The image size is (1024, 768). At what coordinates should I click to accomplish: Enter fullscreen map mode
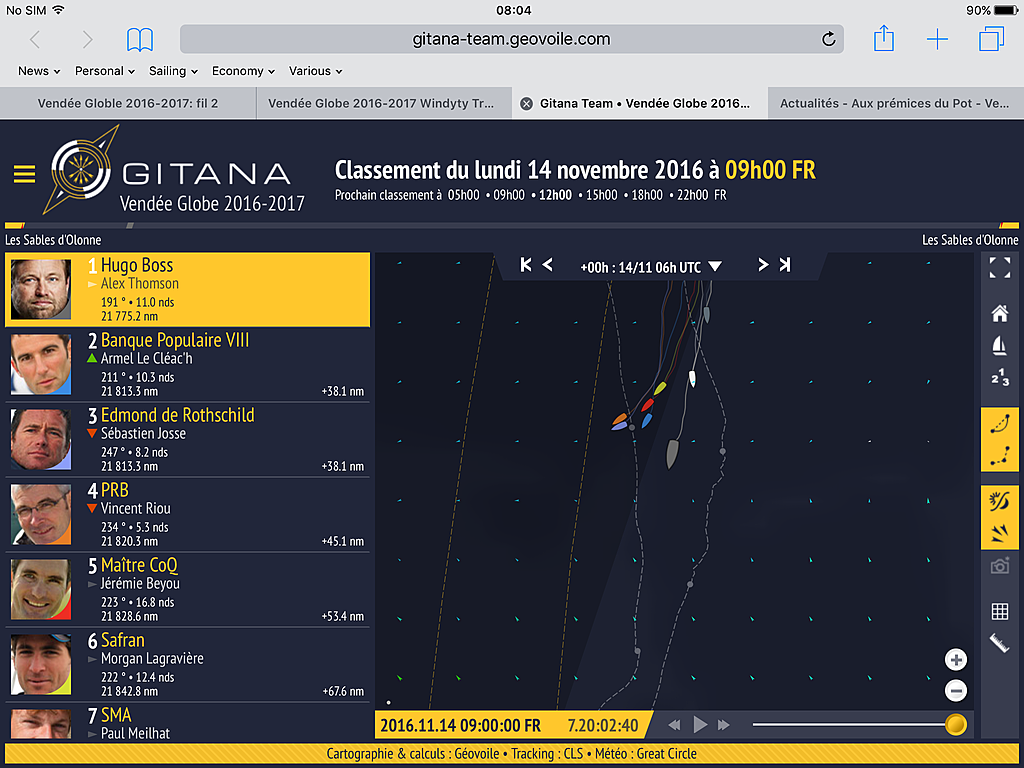(x=999, y=268)
